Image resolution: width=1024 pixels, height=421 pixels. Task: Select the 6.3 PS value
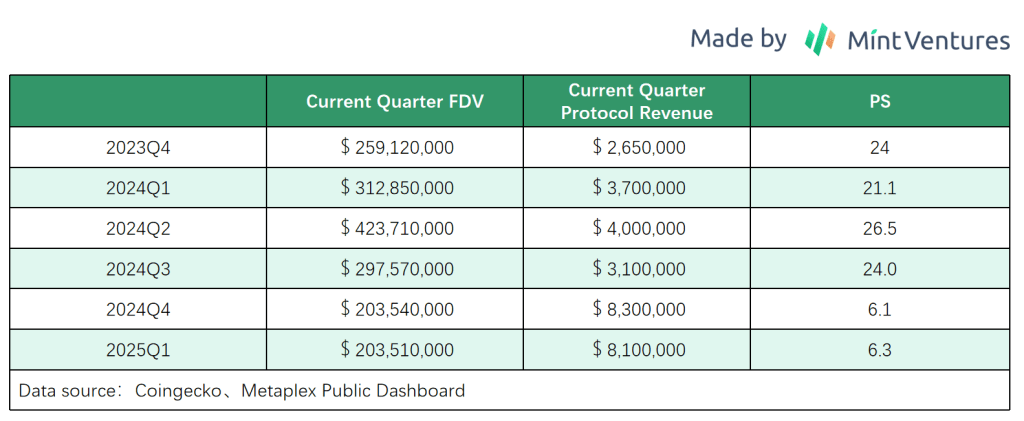click(x=880, y=350)
